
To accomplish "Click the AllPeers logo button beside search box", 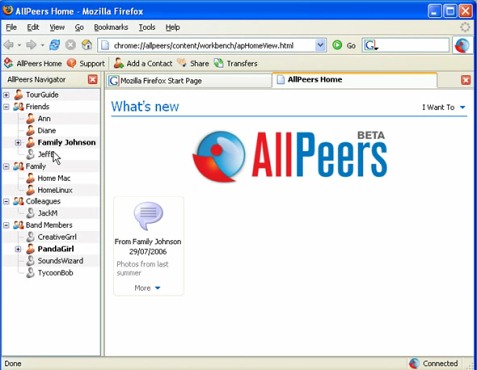I will coord(462,45).
